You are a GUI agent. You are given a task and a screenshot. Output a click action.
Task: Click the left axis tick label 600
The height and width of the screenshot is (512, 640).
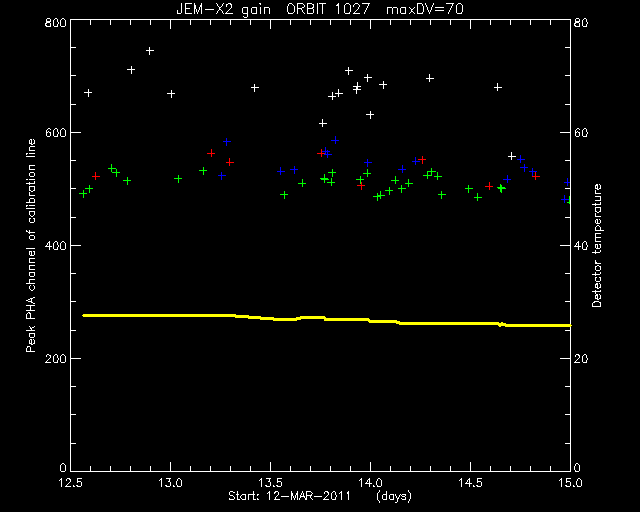[56, 133]
